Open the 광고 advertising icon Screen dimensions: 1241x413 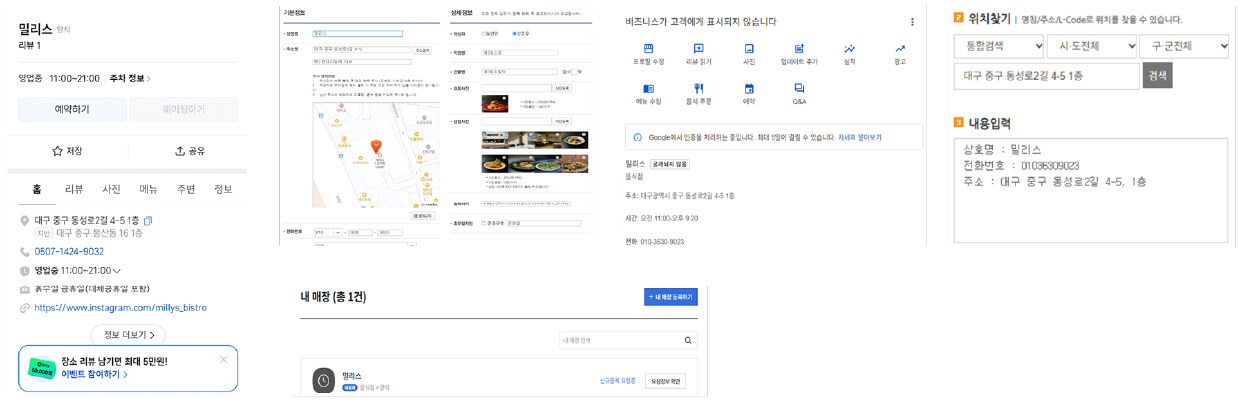[900, 48]
